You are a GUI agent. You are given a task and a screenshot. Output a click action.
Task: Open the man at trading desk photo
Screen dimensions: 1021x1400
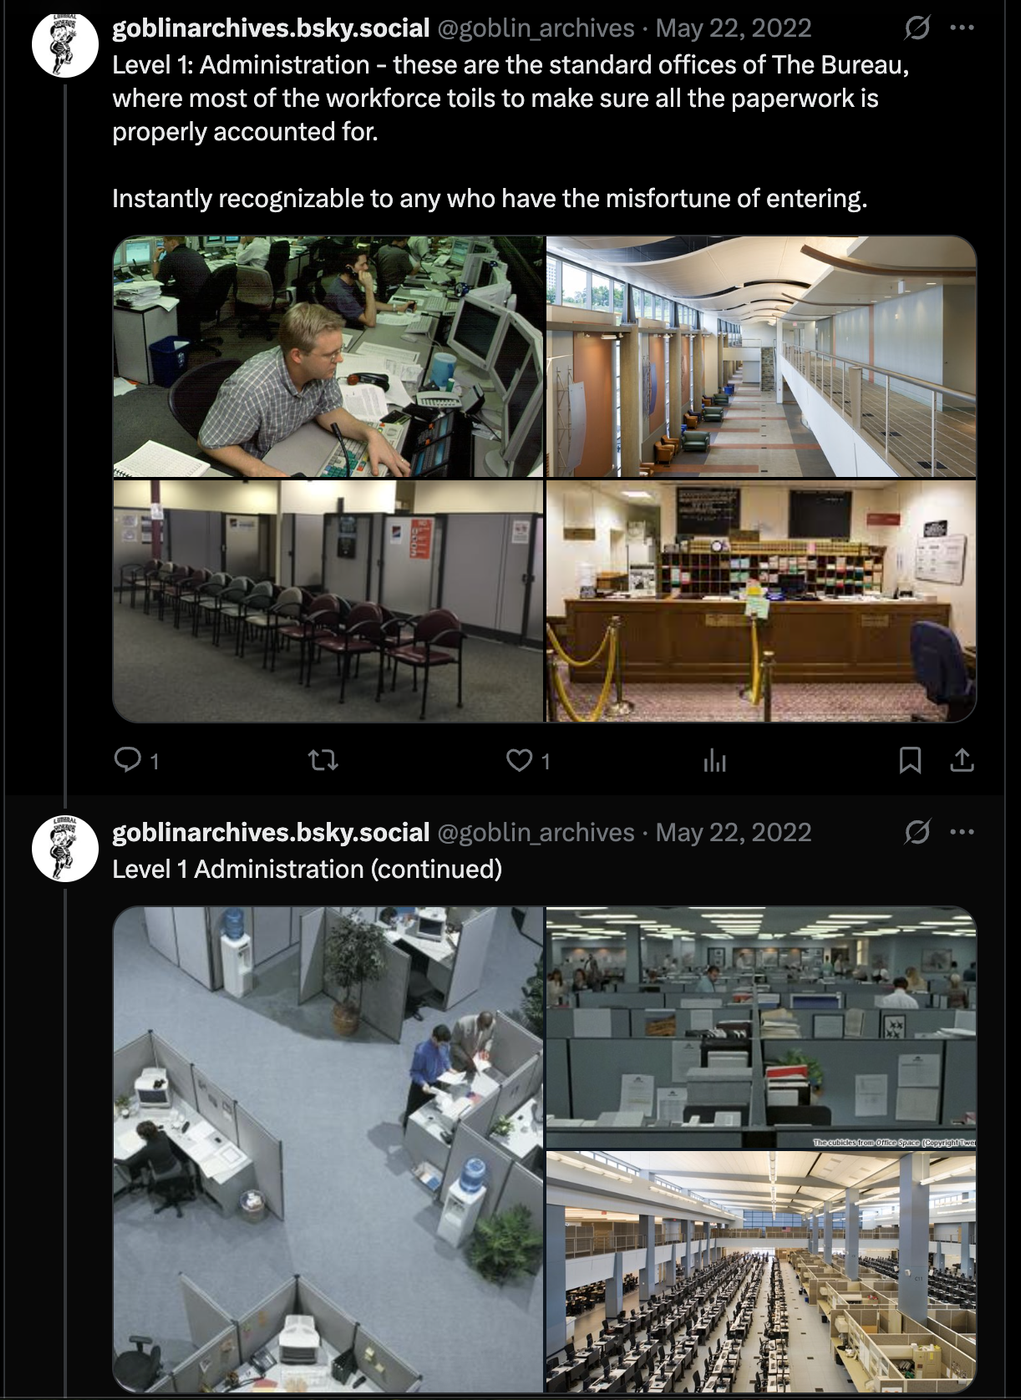click(x=328, y=357)
